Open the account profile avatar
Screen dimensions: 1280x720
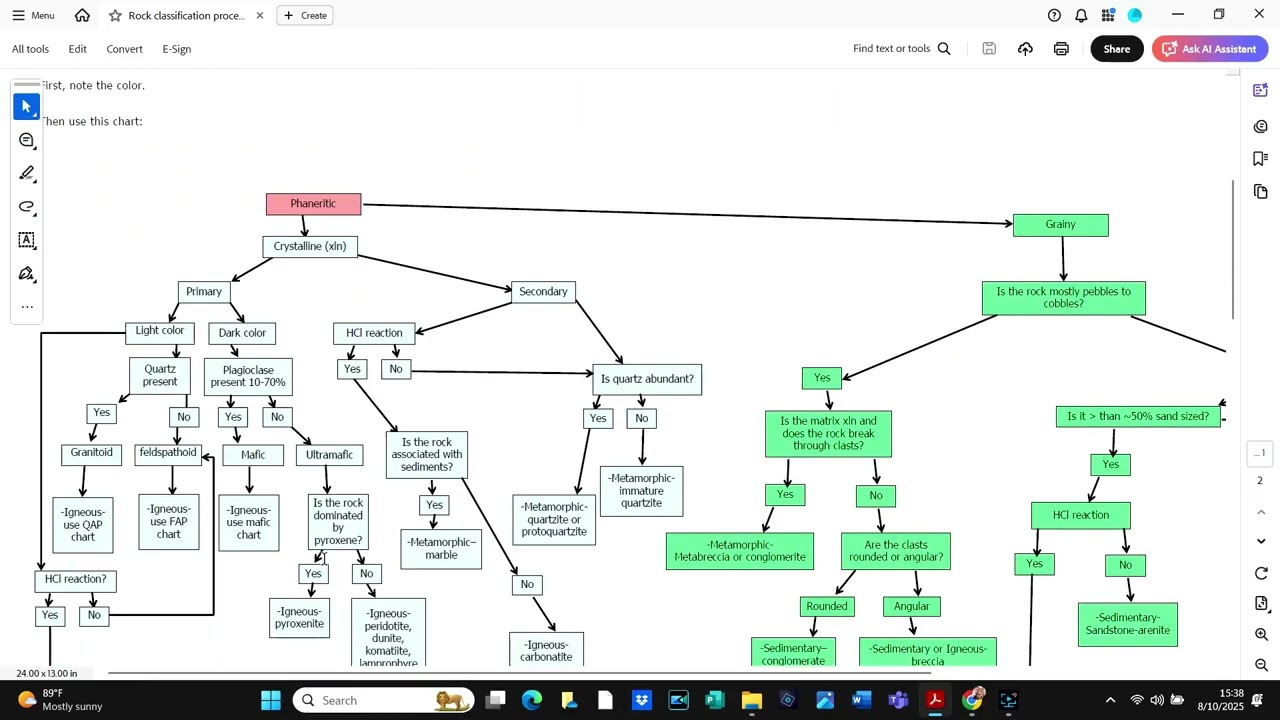1135,15
